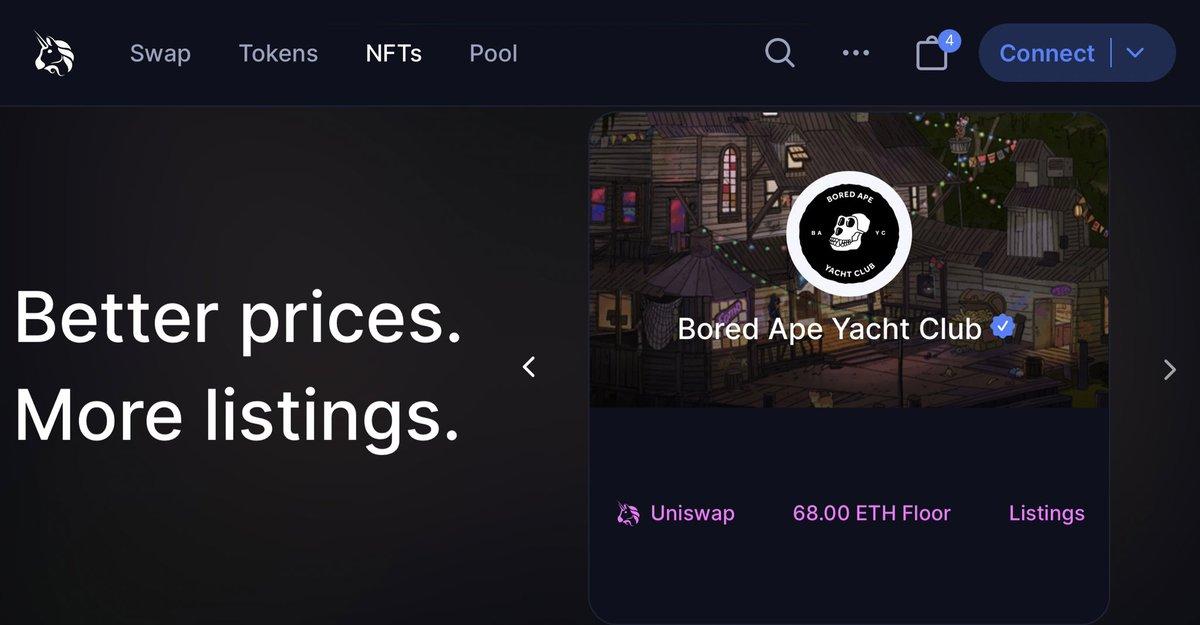Expand the chevron beside Connect
The width and height of the screenshot is (1200, 625).
pos(1135,53)
